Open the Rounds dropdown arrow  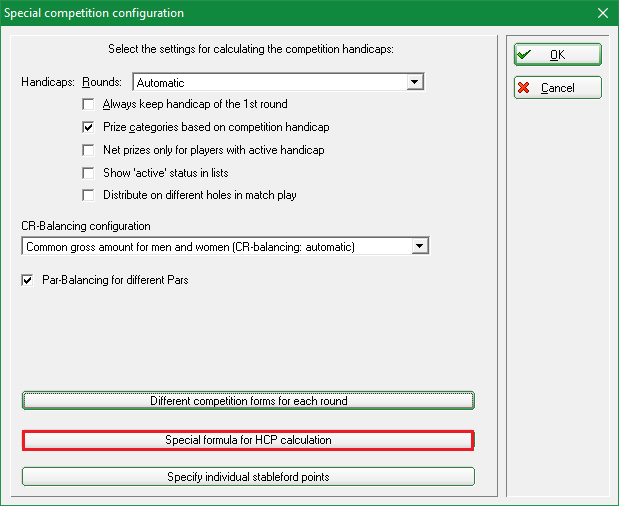(x=415, y=82)
